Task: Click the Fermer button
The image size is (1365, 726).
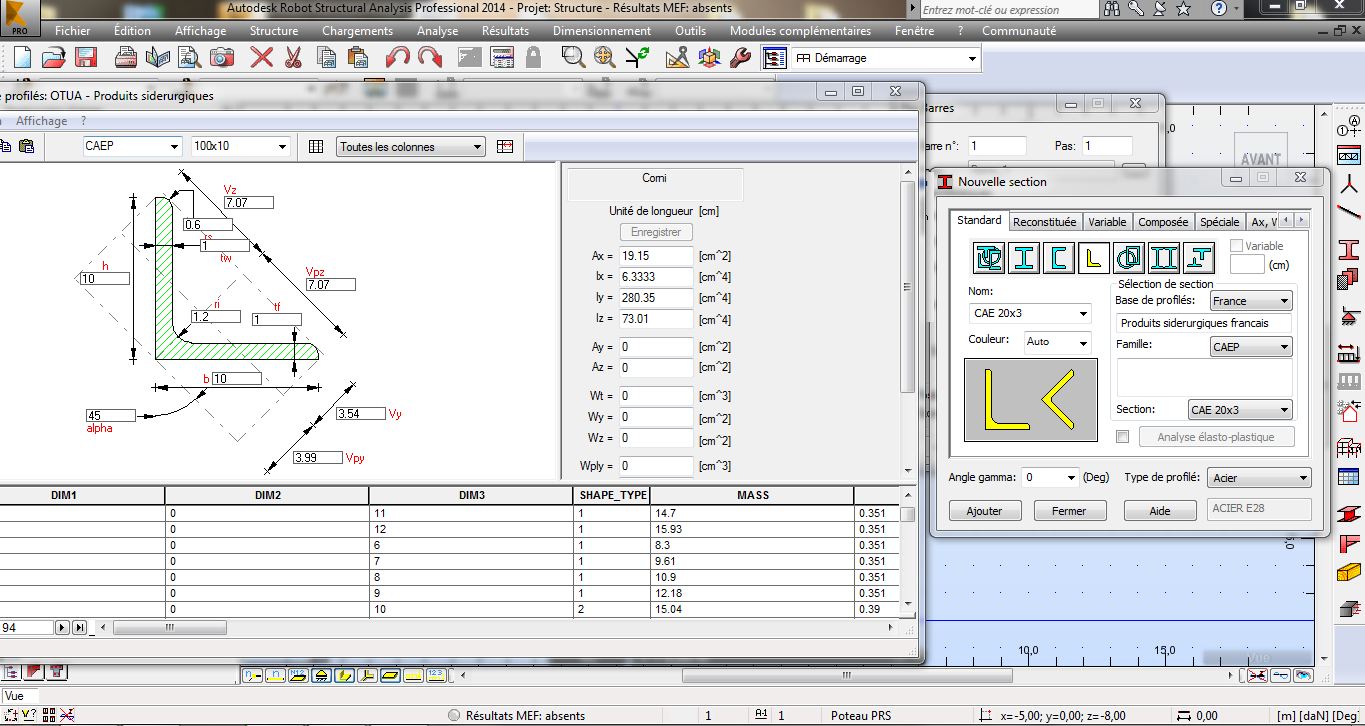Action: [x=1069, y=511]
